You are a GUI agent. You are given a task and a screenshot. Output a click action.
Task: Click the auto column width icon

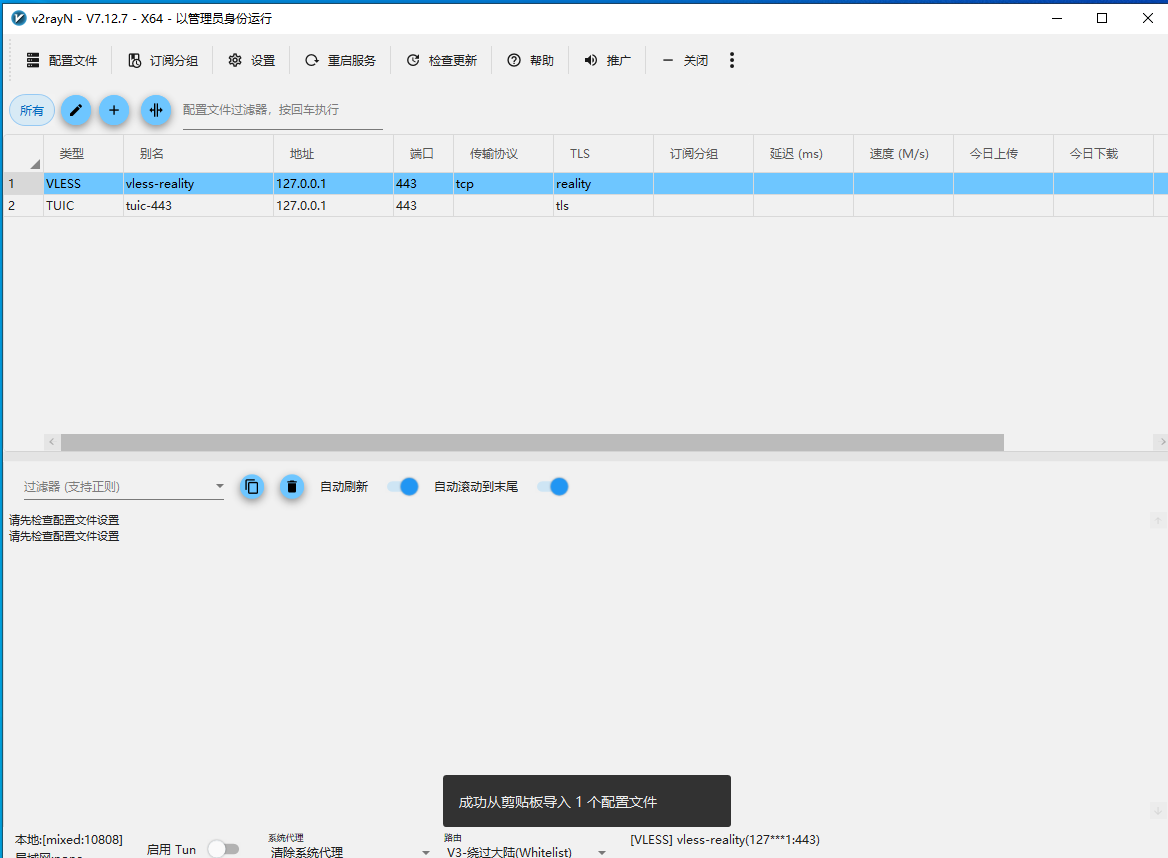pyautogui.click(x=155, y=110)
